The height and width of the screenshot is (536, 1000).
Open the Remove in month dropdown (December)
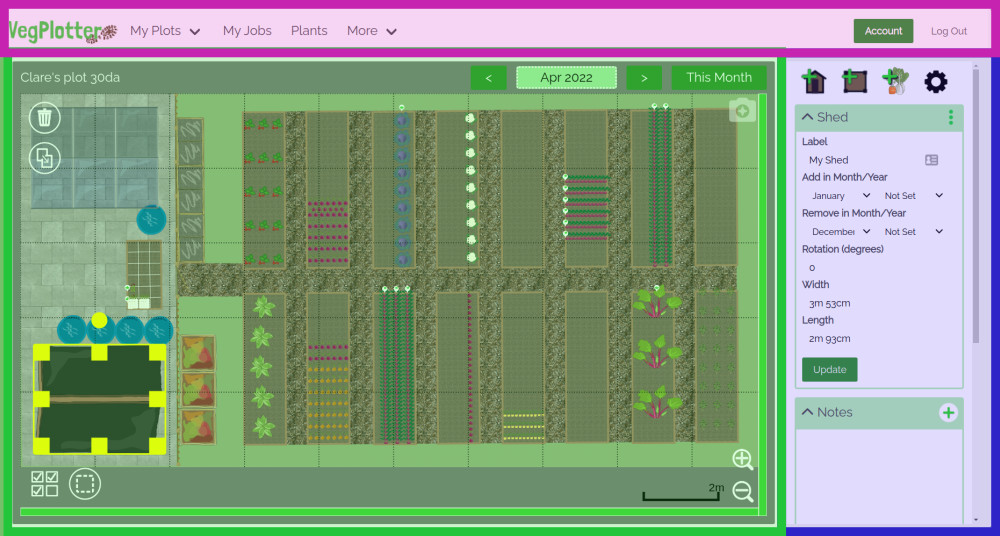pyautogui.click(x=840, y=232)
